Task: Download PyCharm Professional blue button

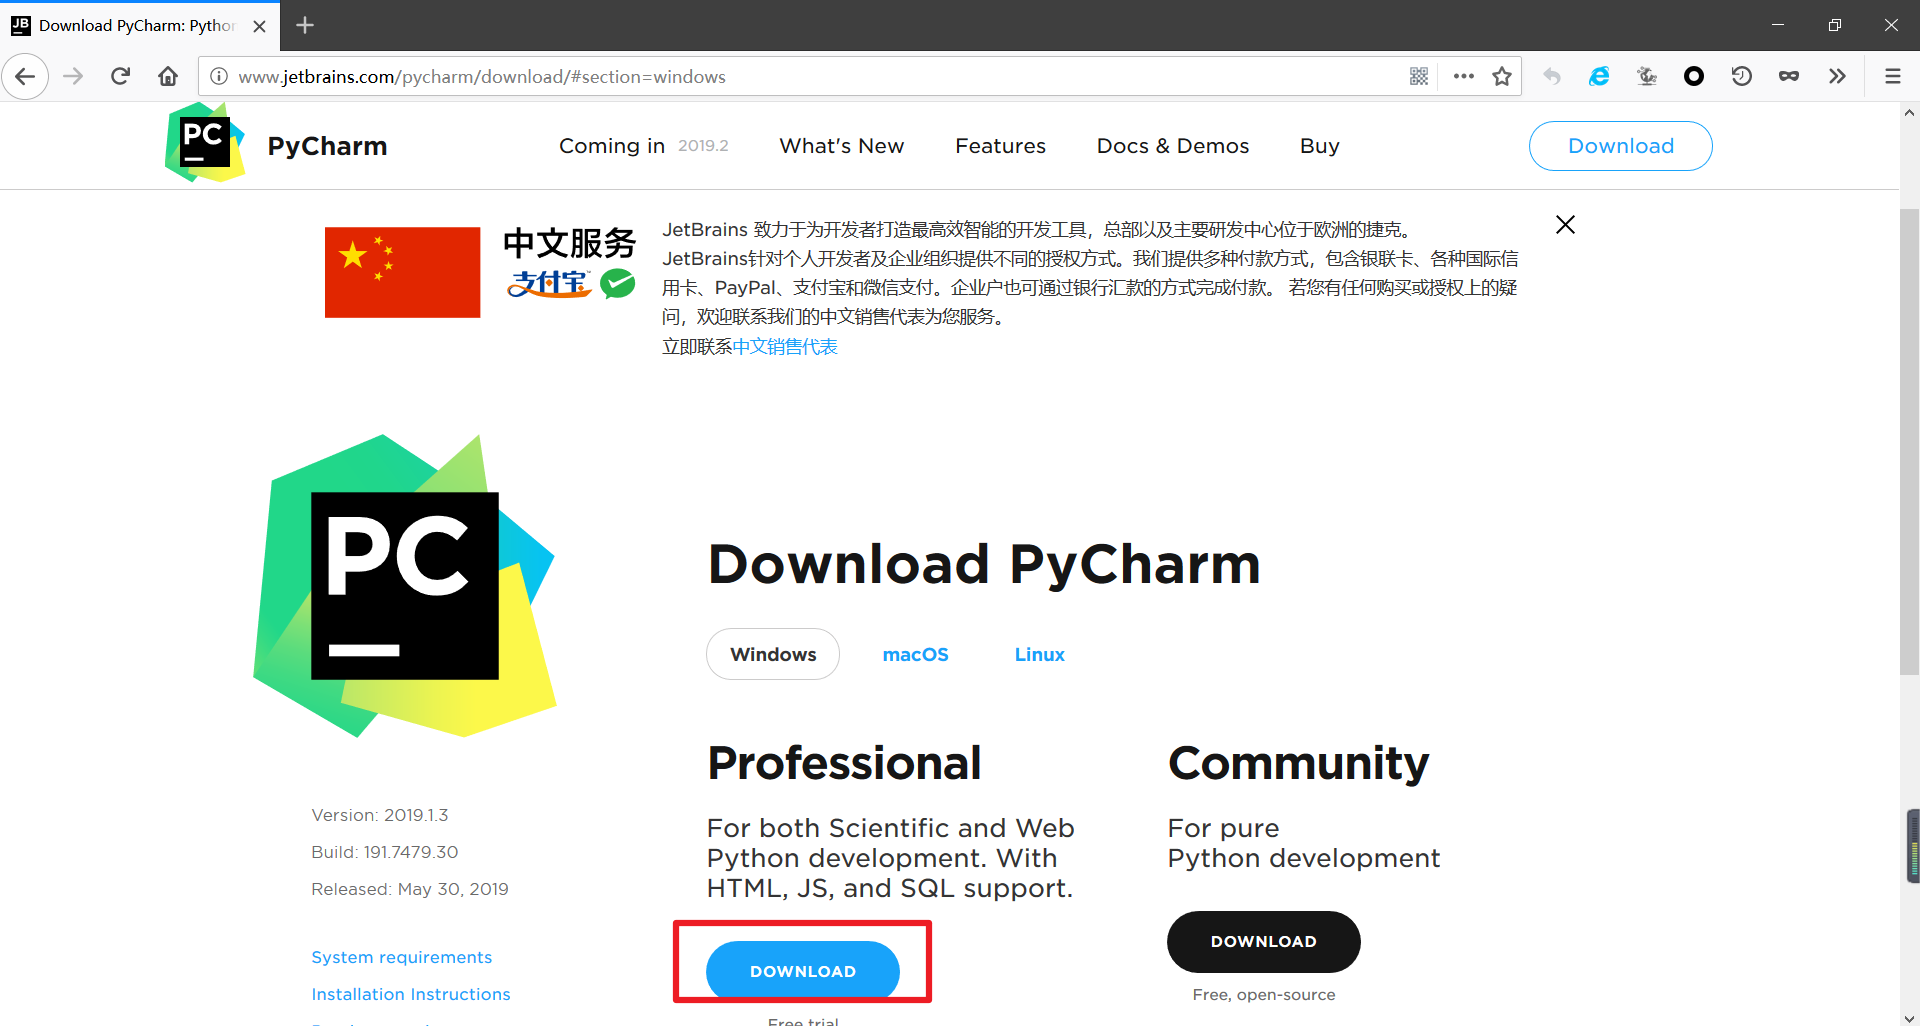Action: 803,970
